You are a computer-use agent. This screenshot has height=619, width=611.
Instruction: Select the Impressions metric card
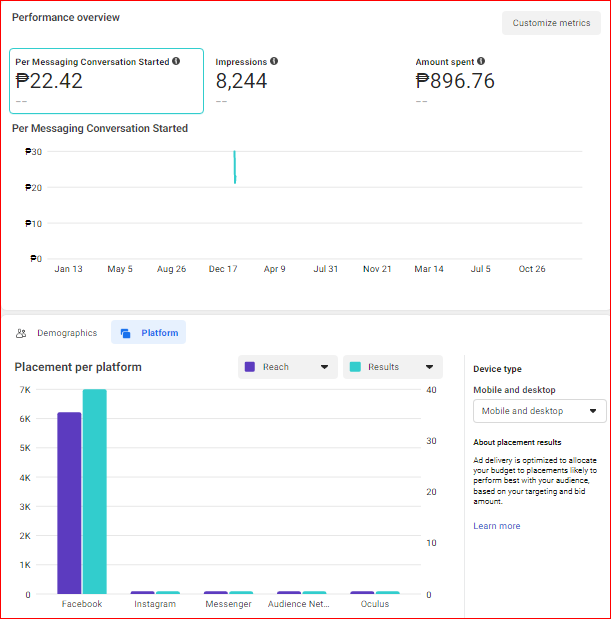click(300, 81)
